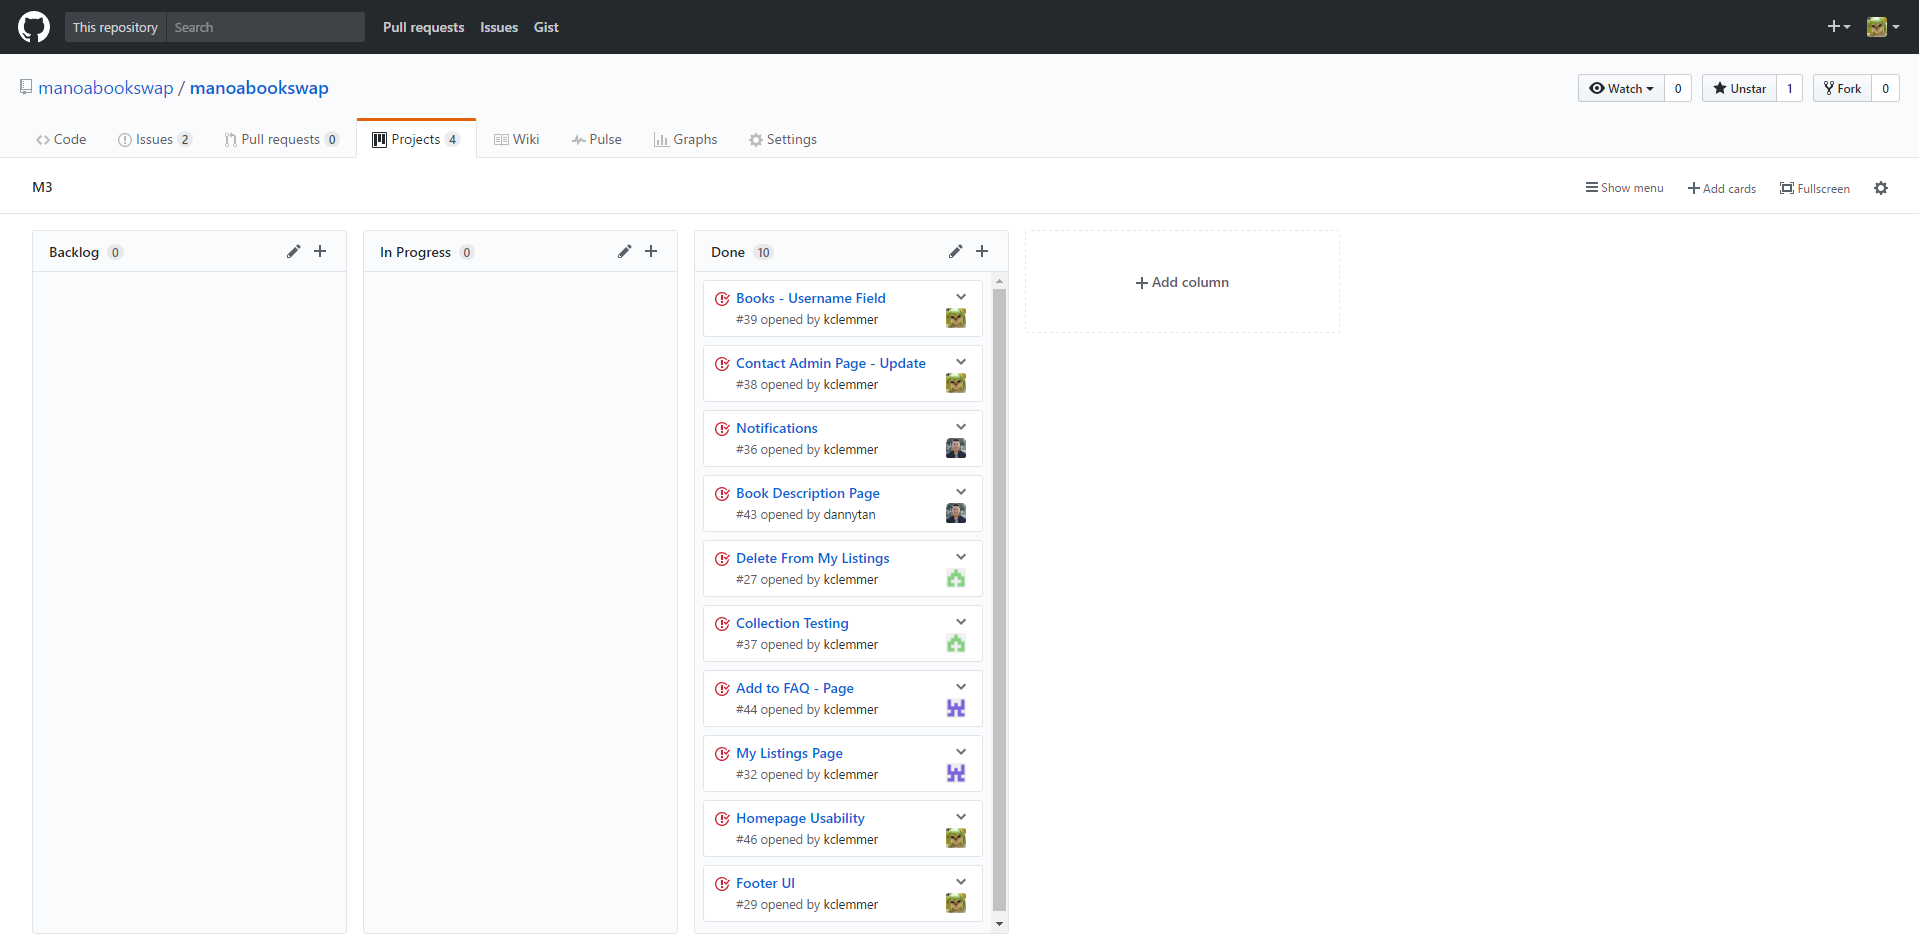Image resolution: width=1919 pixels, height=950 pixels.
Task: Click stargazers count next to Unstar
Action: coord(1790,88)
